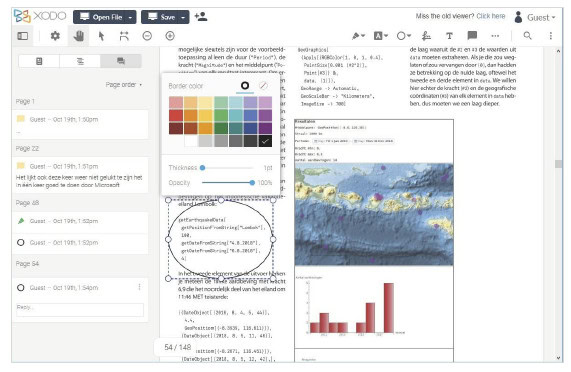
Task: Click the Opacity slider handle
Action: [x=252, y=183]
